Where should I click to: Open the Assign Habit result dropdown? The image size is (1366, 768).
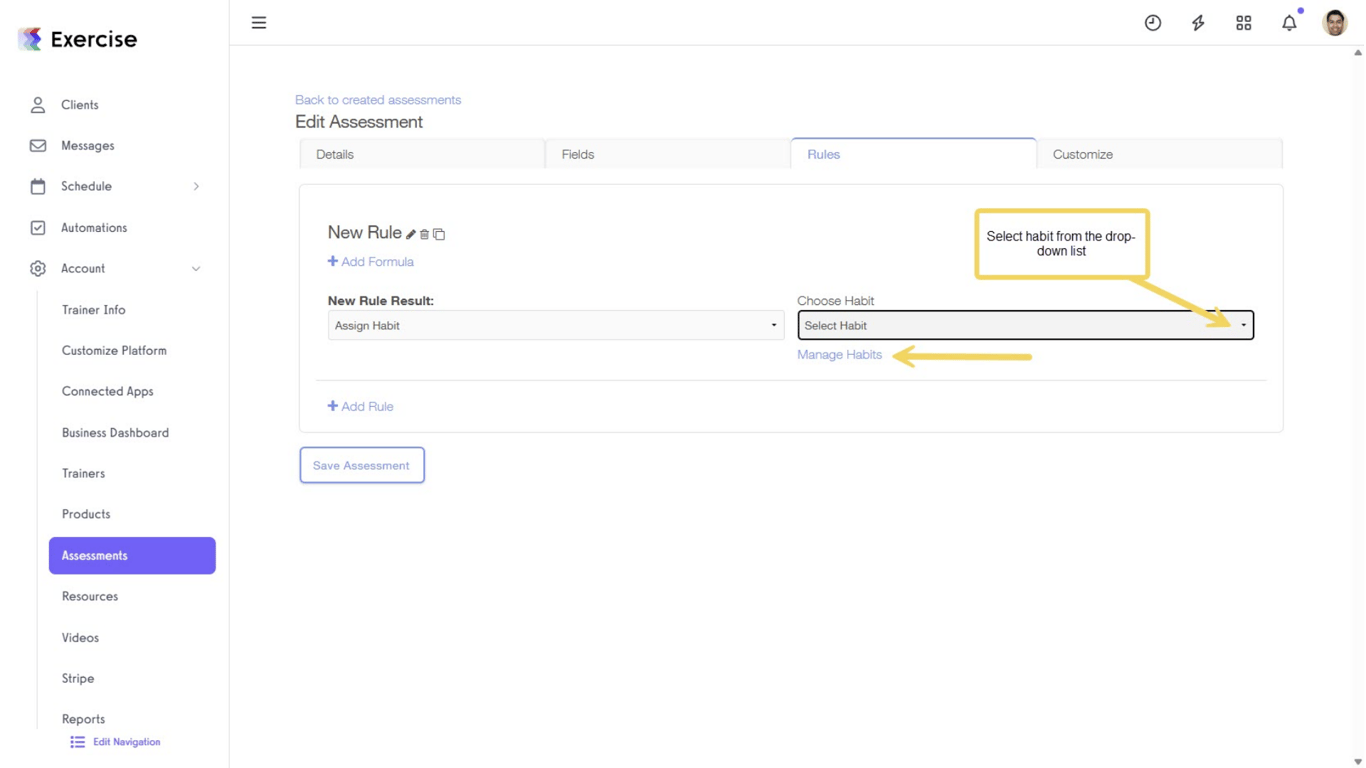[x=555, y=325]
